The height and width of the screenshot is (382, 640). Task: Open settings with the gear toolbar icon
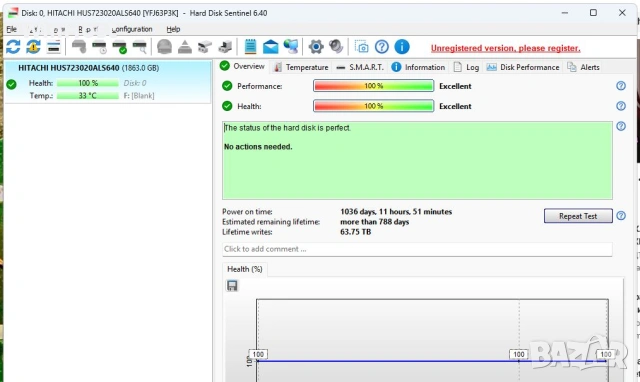click(316, 47)
